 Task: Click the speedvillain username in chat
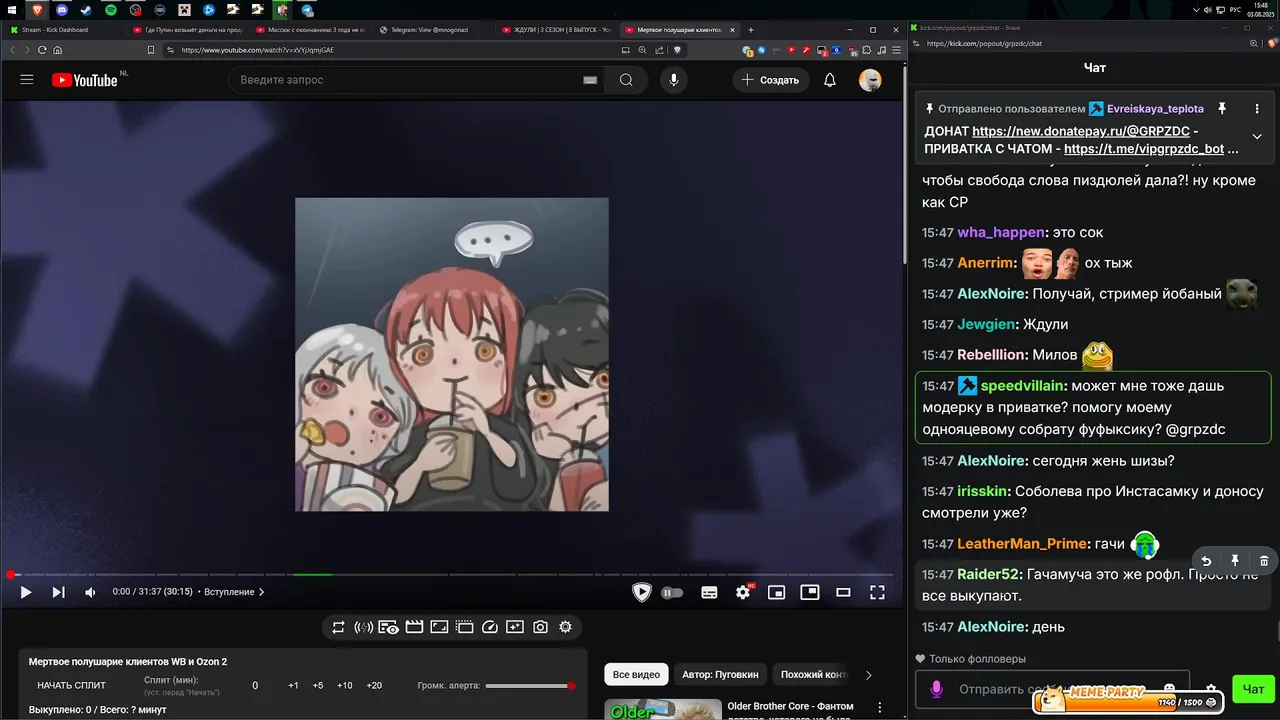pos(1024,386)
